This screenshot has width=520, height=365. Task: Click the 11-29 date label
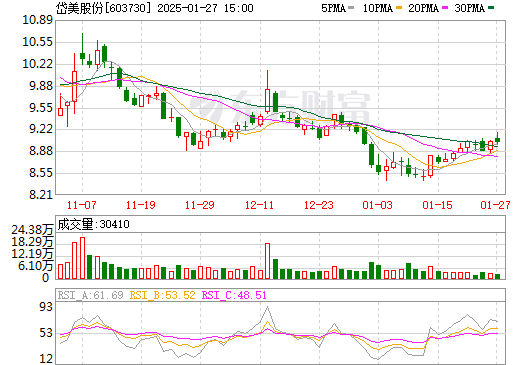[200, 205]
